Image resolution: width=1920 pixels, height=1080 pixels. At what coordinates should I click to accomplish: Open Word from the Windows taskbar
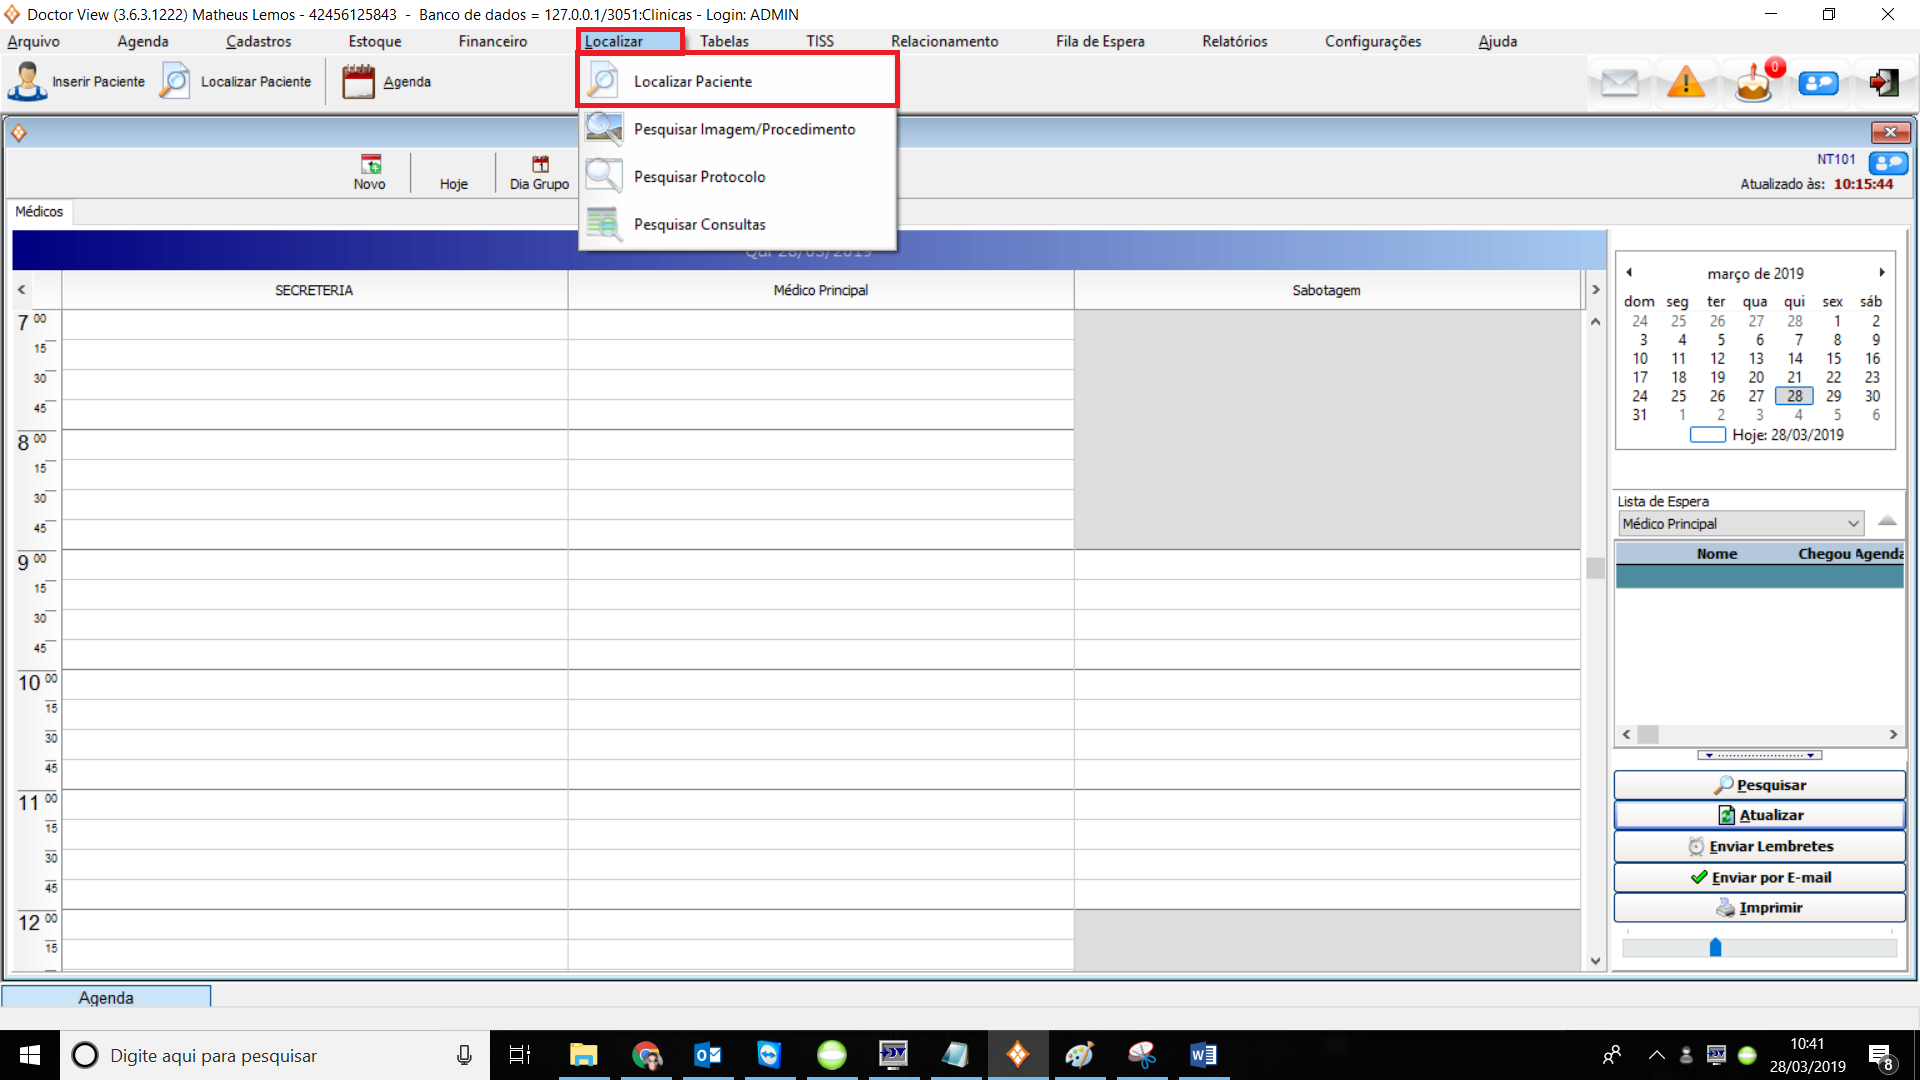pyautogui.click(x=1203, y=1055)
